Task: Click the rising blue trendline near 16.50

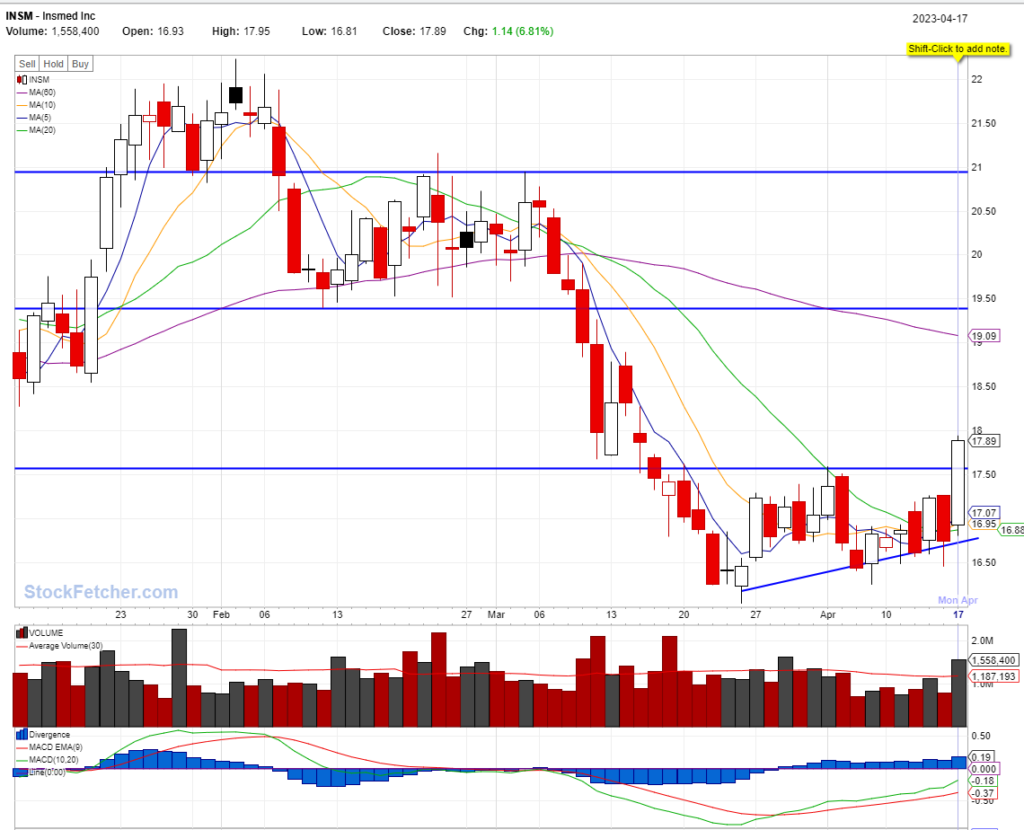Action: pyautogui.click(x=860, y=565)
